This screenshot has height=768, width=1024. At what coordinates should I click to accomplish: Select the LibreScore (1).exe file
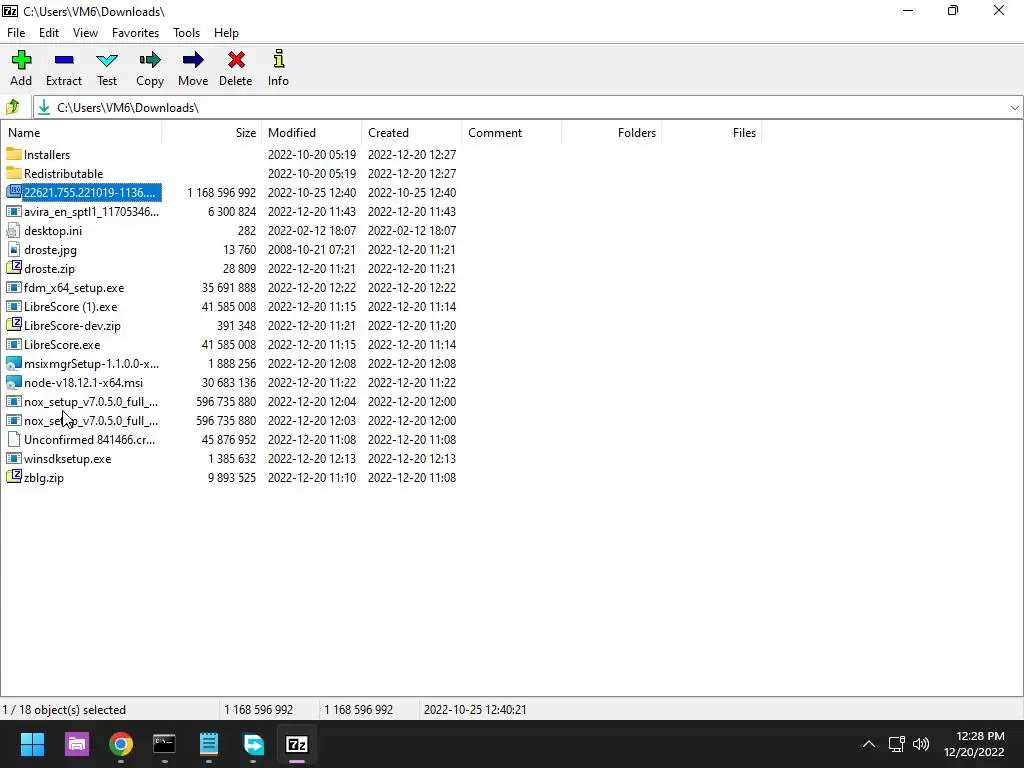pos(71,306)
